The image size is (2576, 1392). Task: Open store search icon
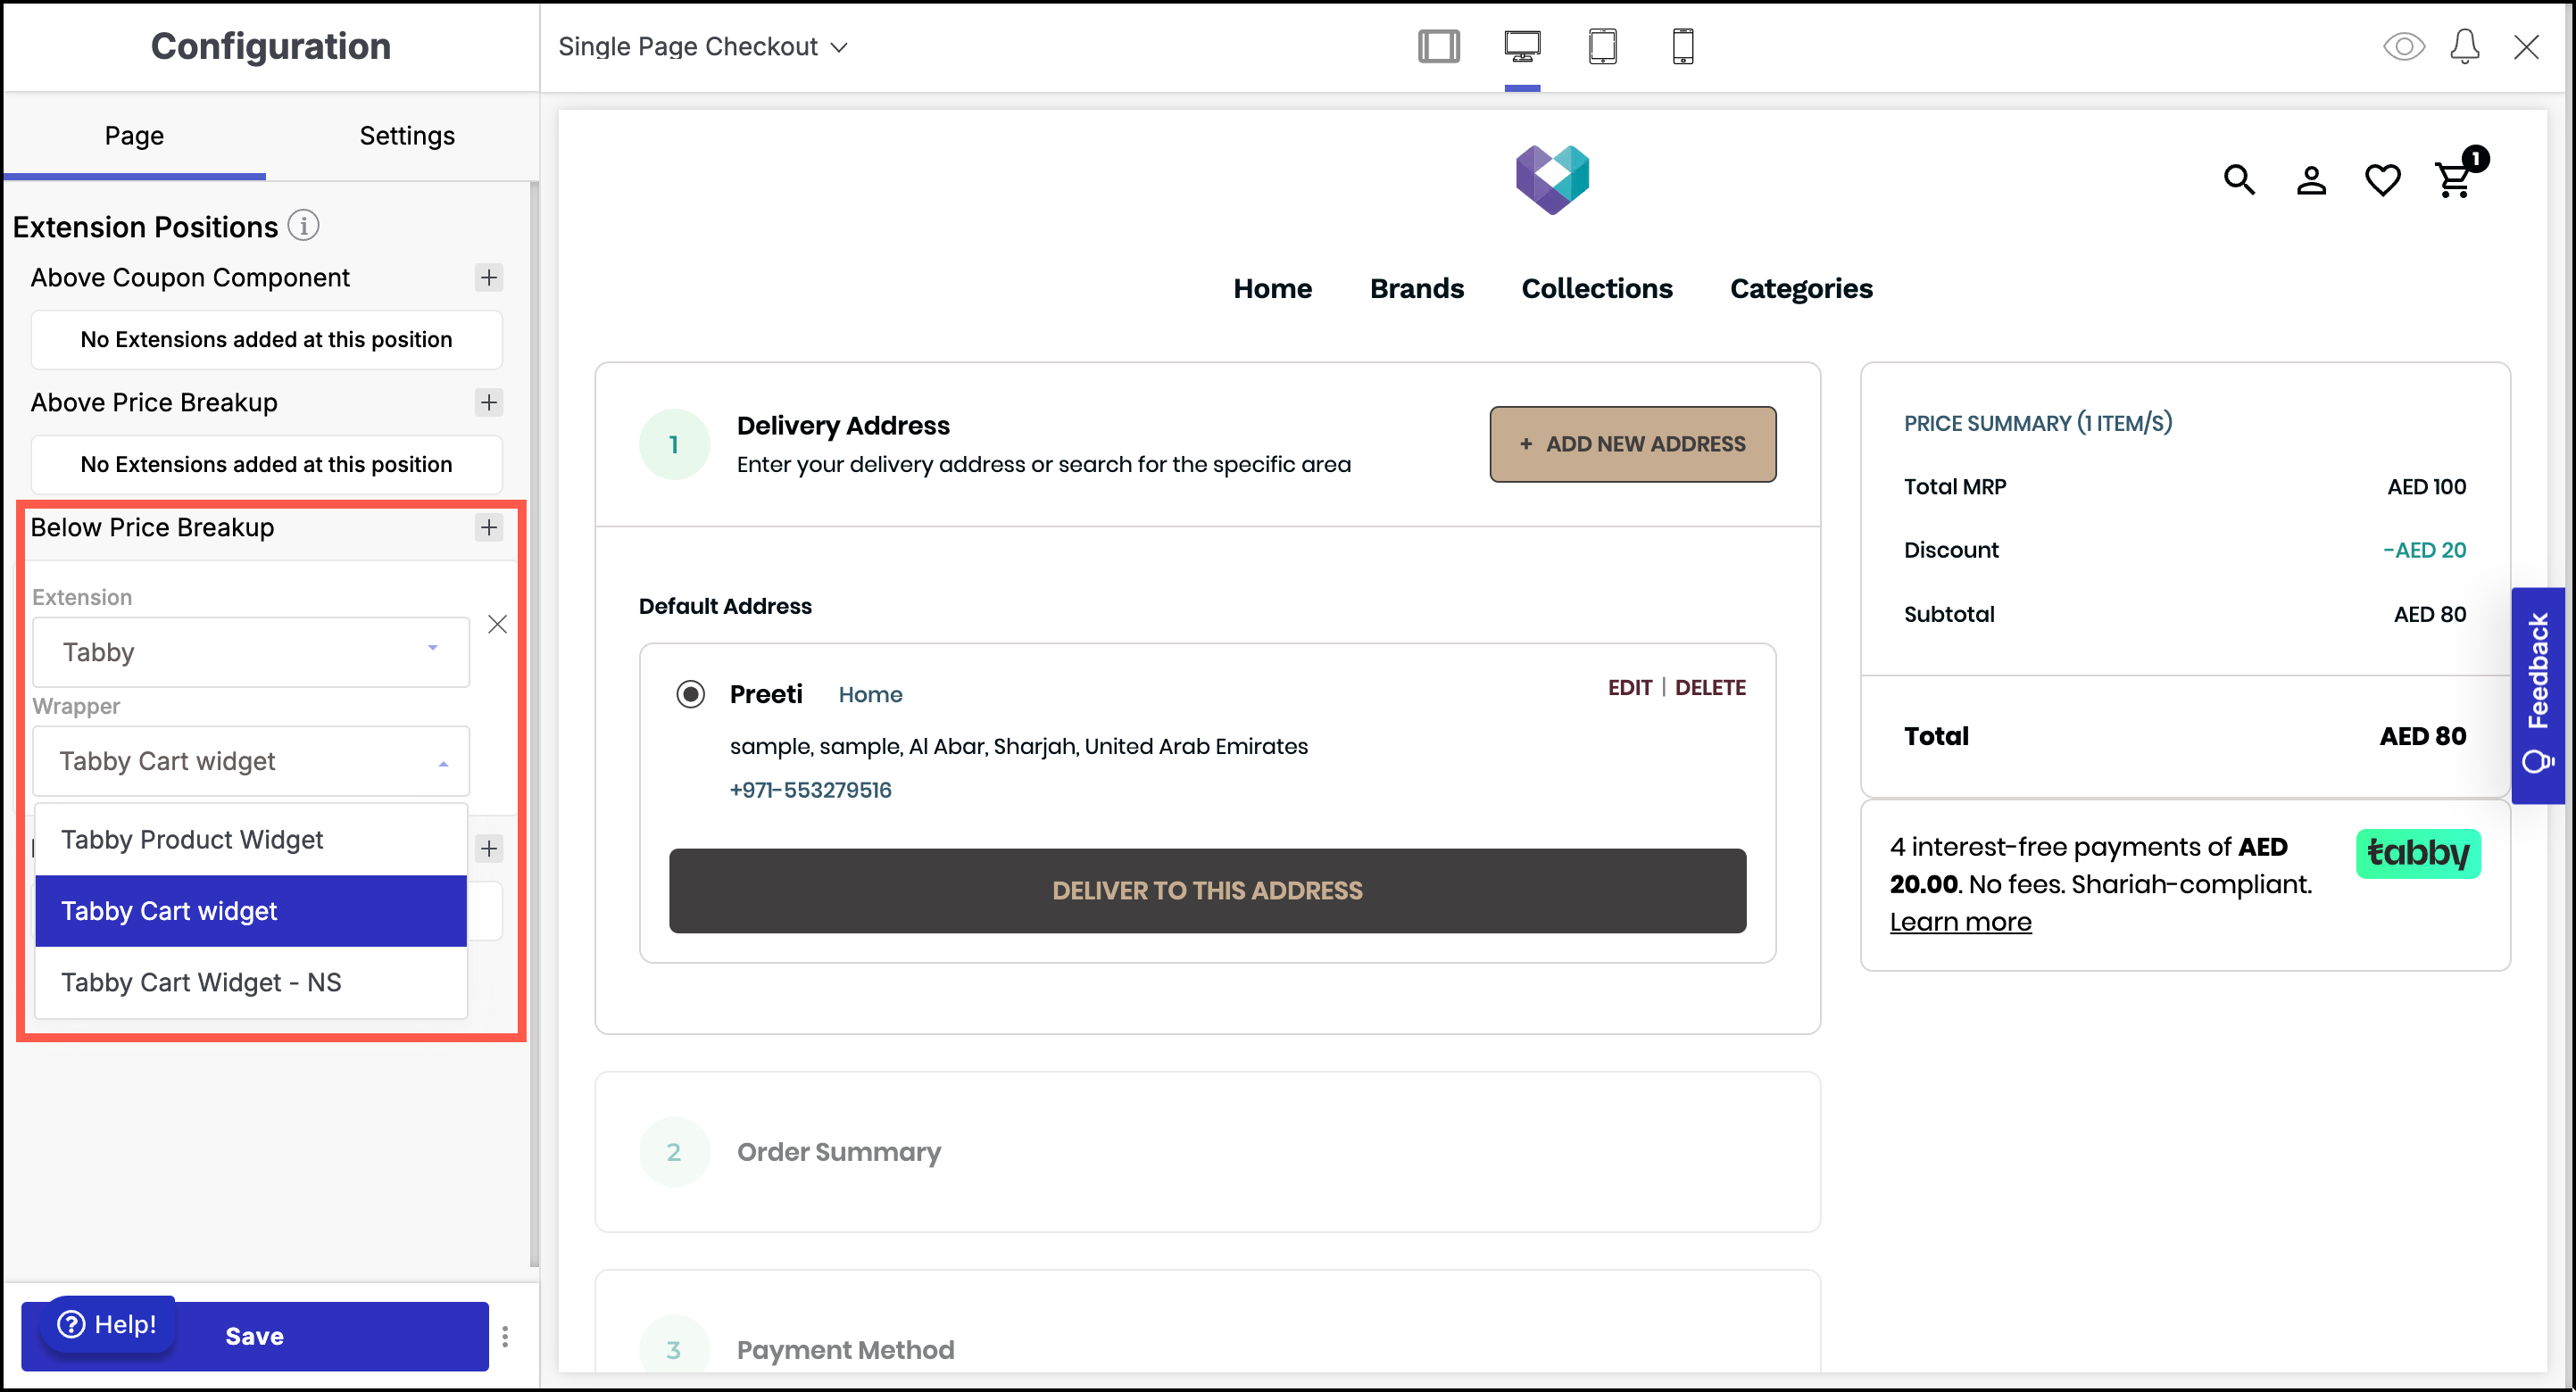point(2239,180)
